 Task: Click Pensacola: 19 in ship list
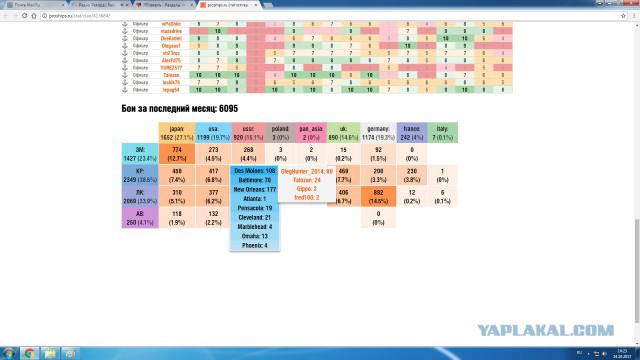click(x=255, y=208)
